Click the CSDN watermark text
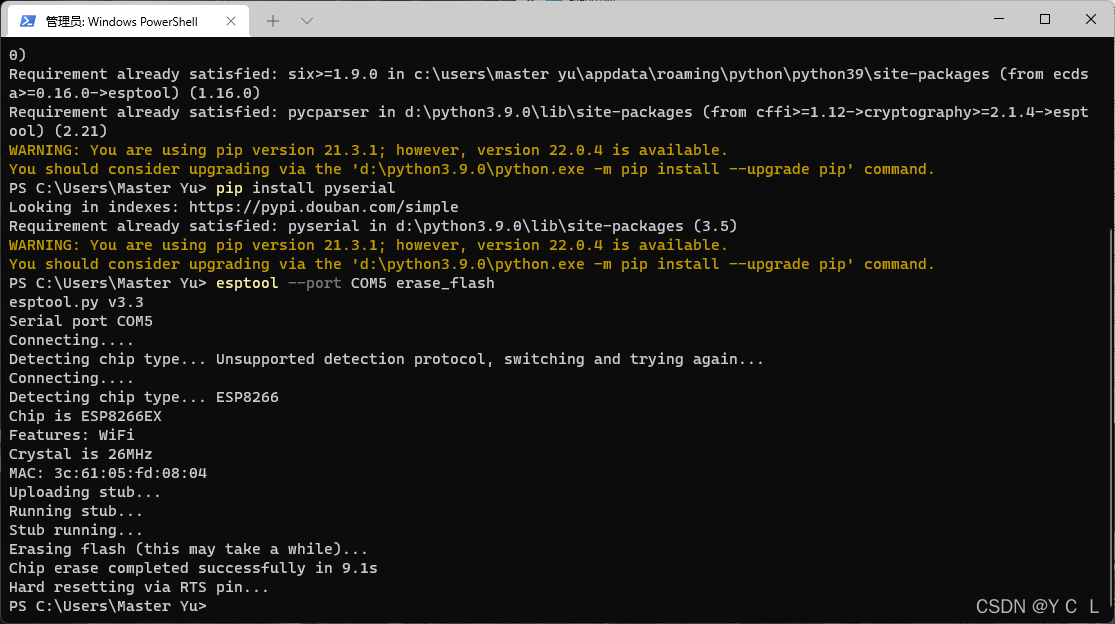 click(1037, 606)
